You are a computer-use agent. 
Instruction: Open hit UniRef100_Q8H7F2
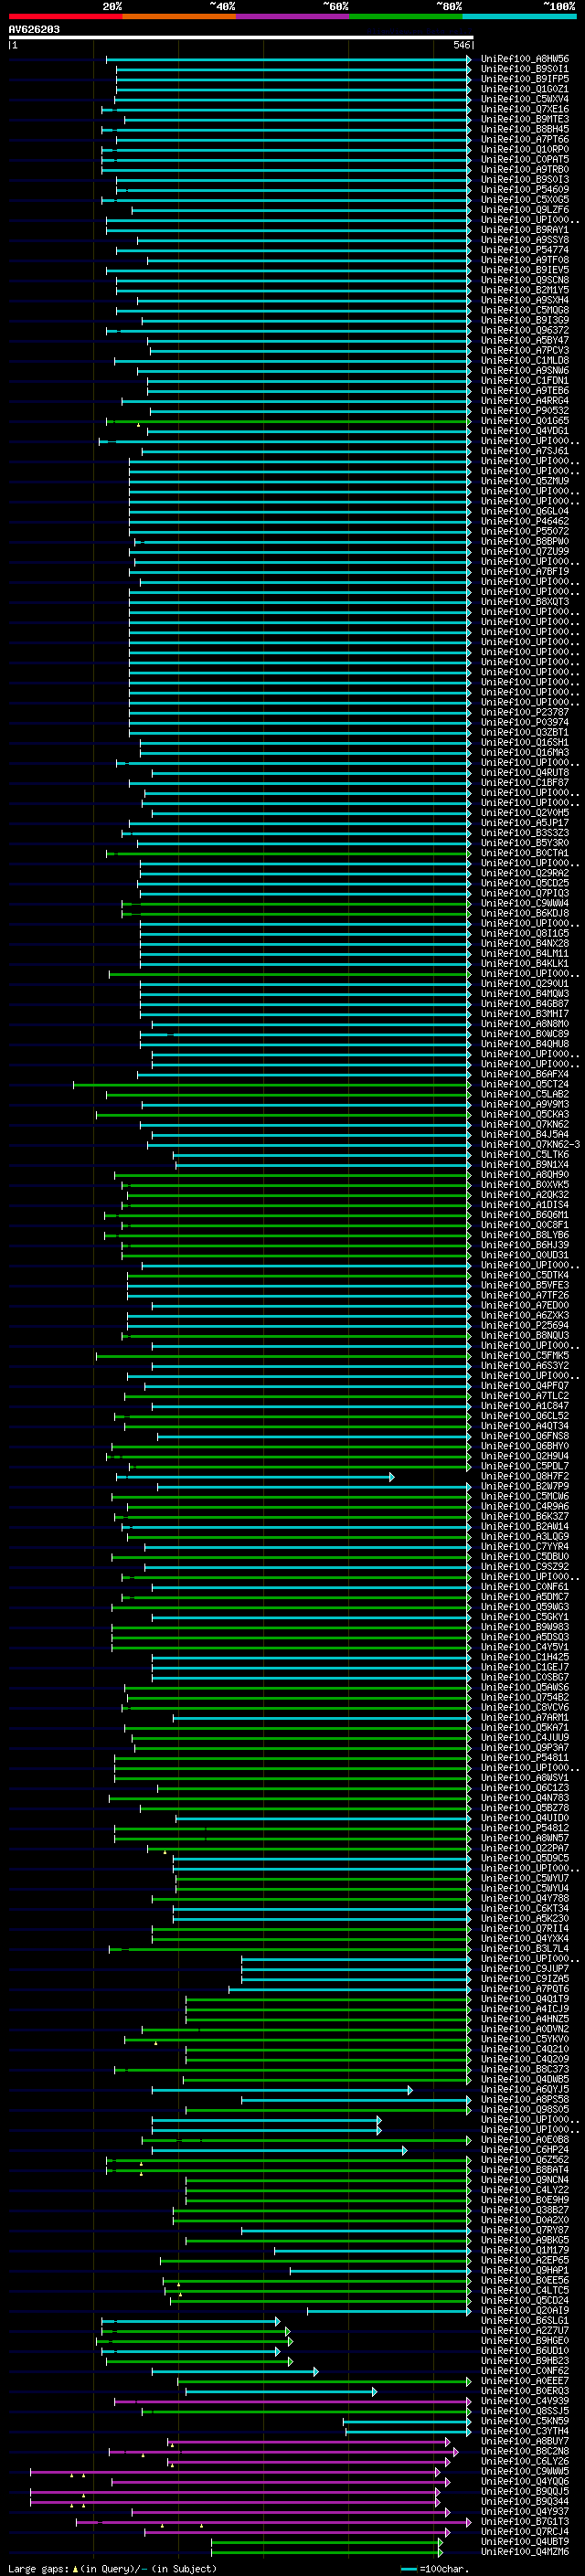(525, 1477)
